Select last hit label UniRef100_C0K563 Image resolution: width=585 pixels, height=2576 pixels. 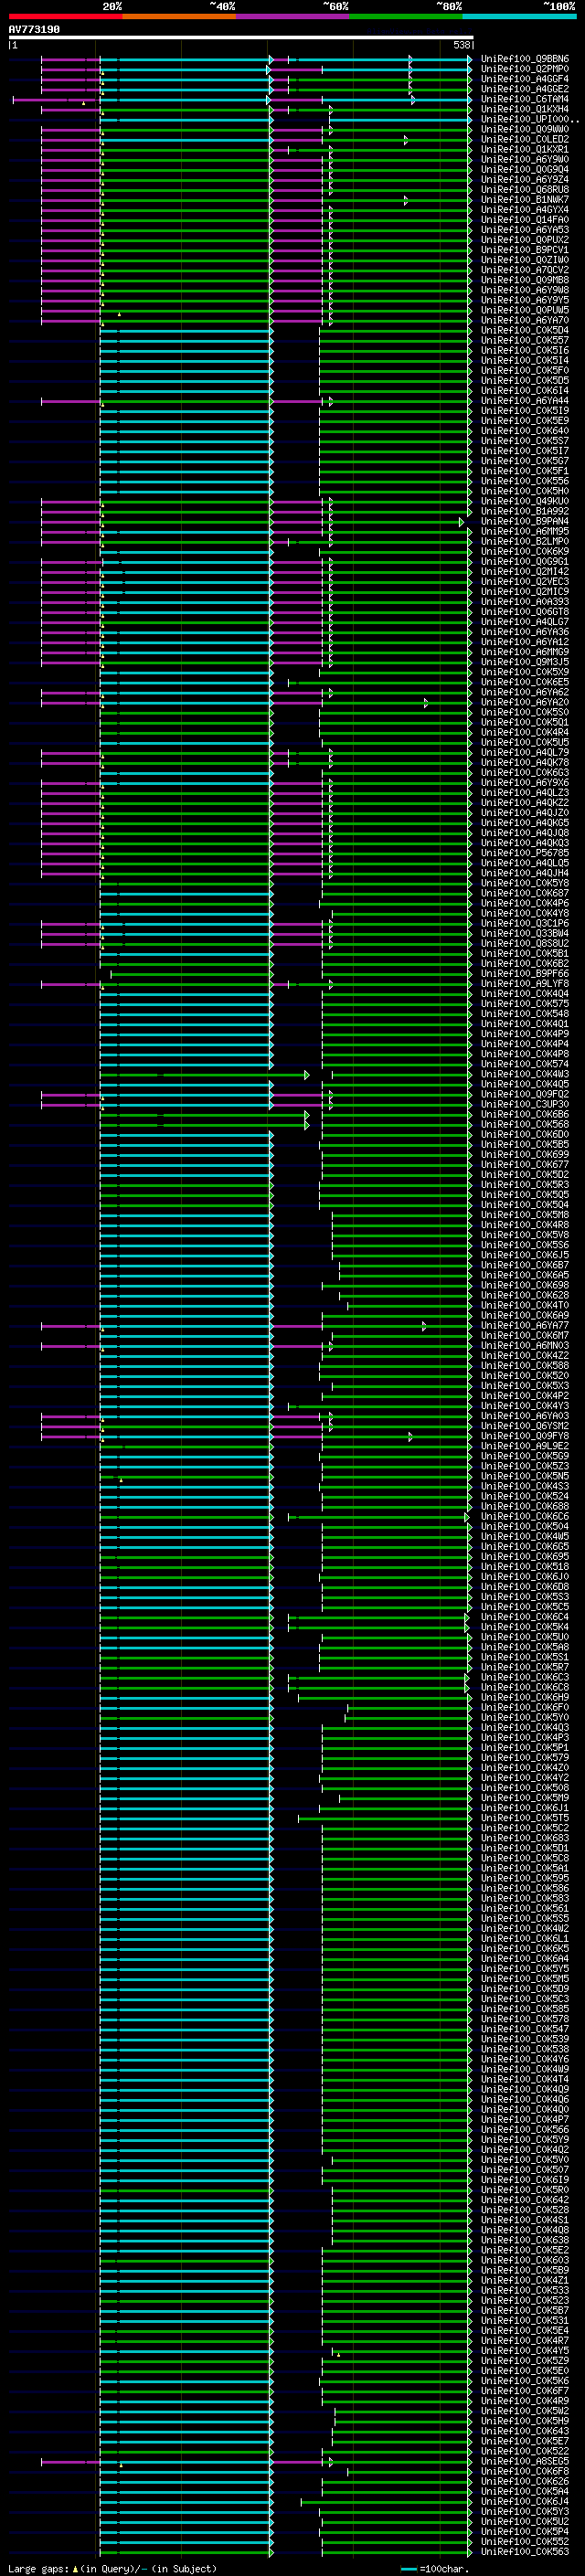[524, 2551]
